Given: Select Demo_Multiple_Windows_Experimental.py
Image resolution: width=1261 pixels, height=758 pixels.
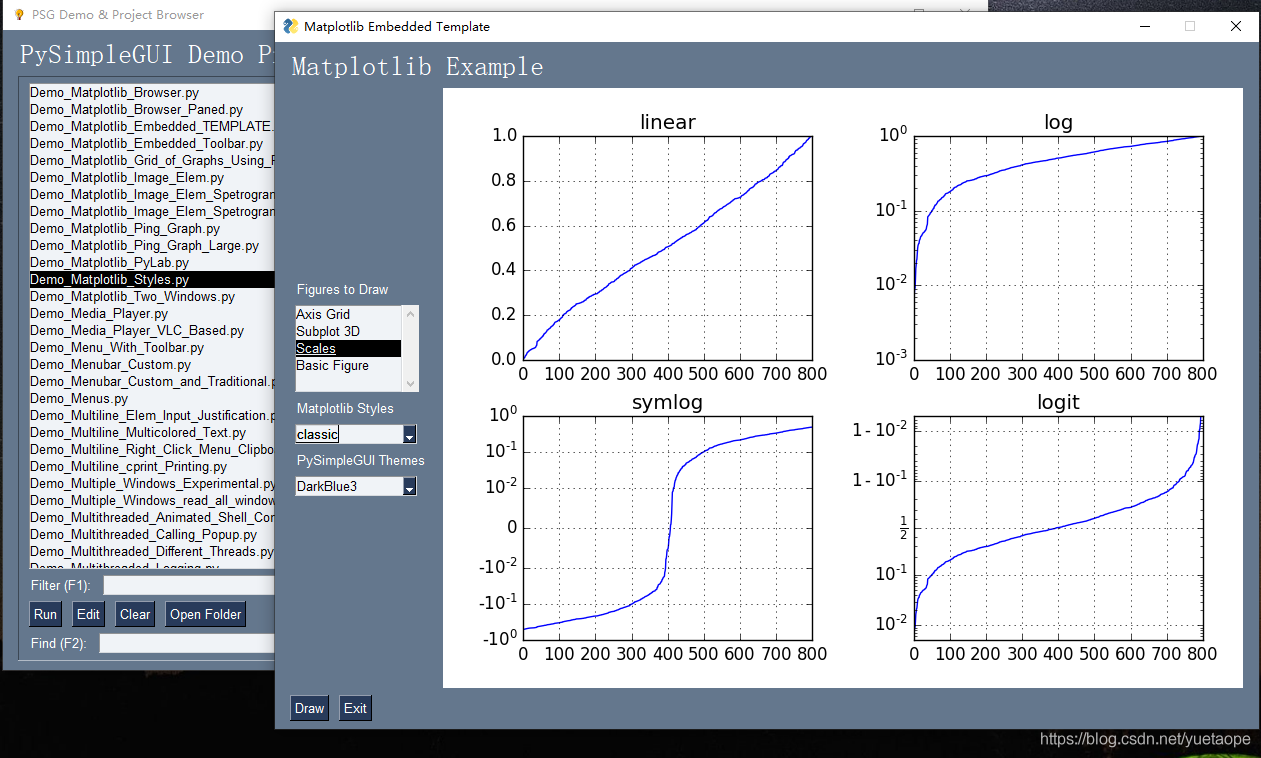Looking at the screenshot, I should (152, 483).
